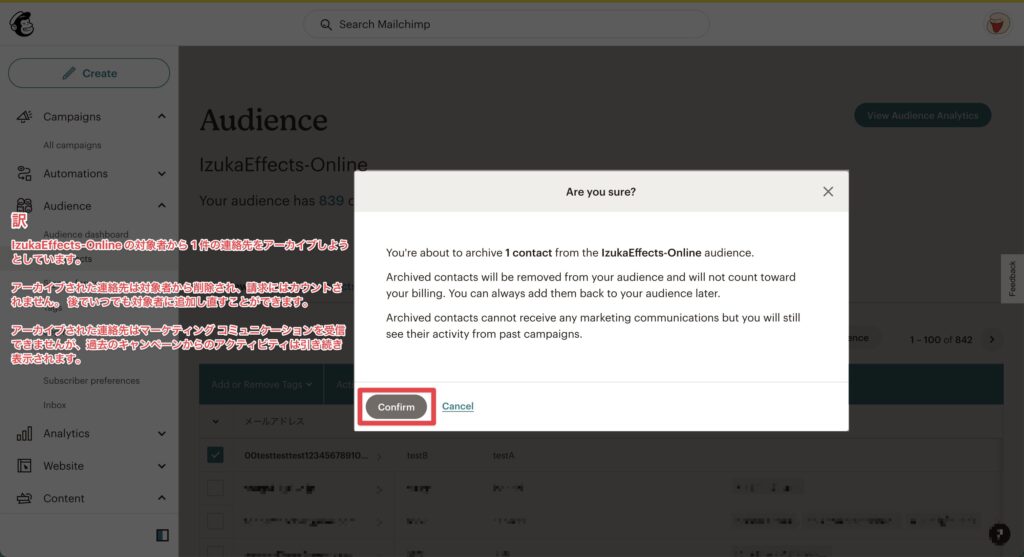The image size is (1024, 557).
Task: Expand the Website menu chevron
Action: (161, 466)
